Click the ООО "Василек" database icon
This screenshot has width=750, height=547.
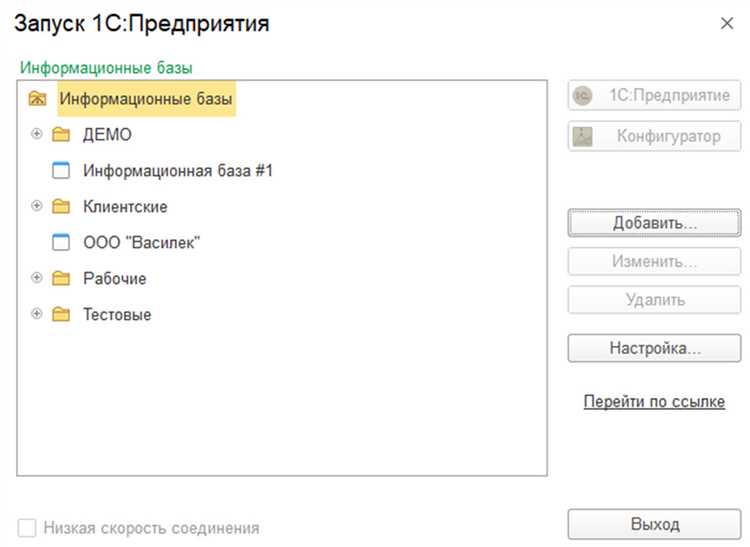coord(61,243)
